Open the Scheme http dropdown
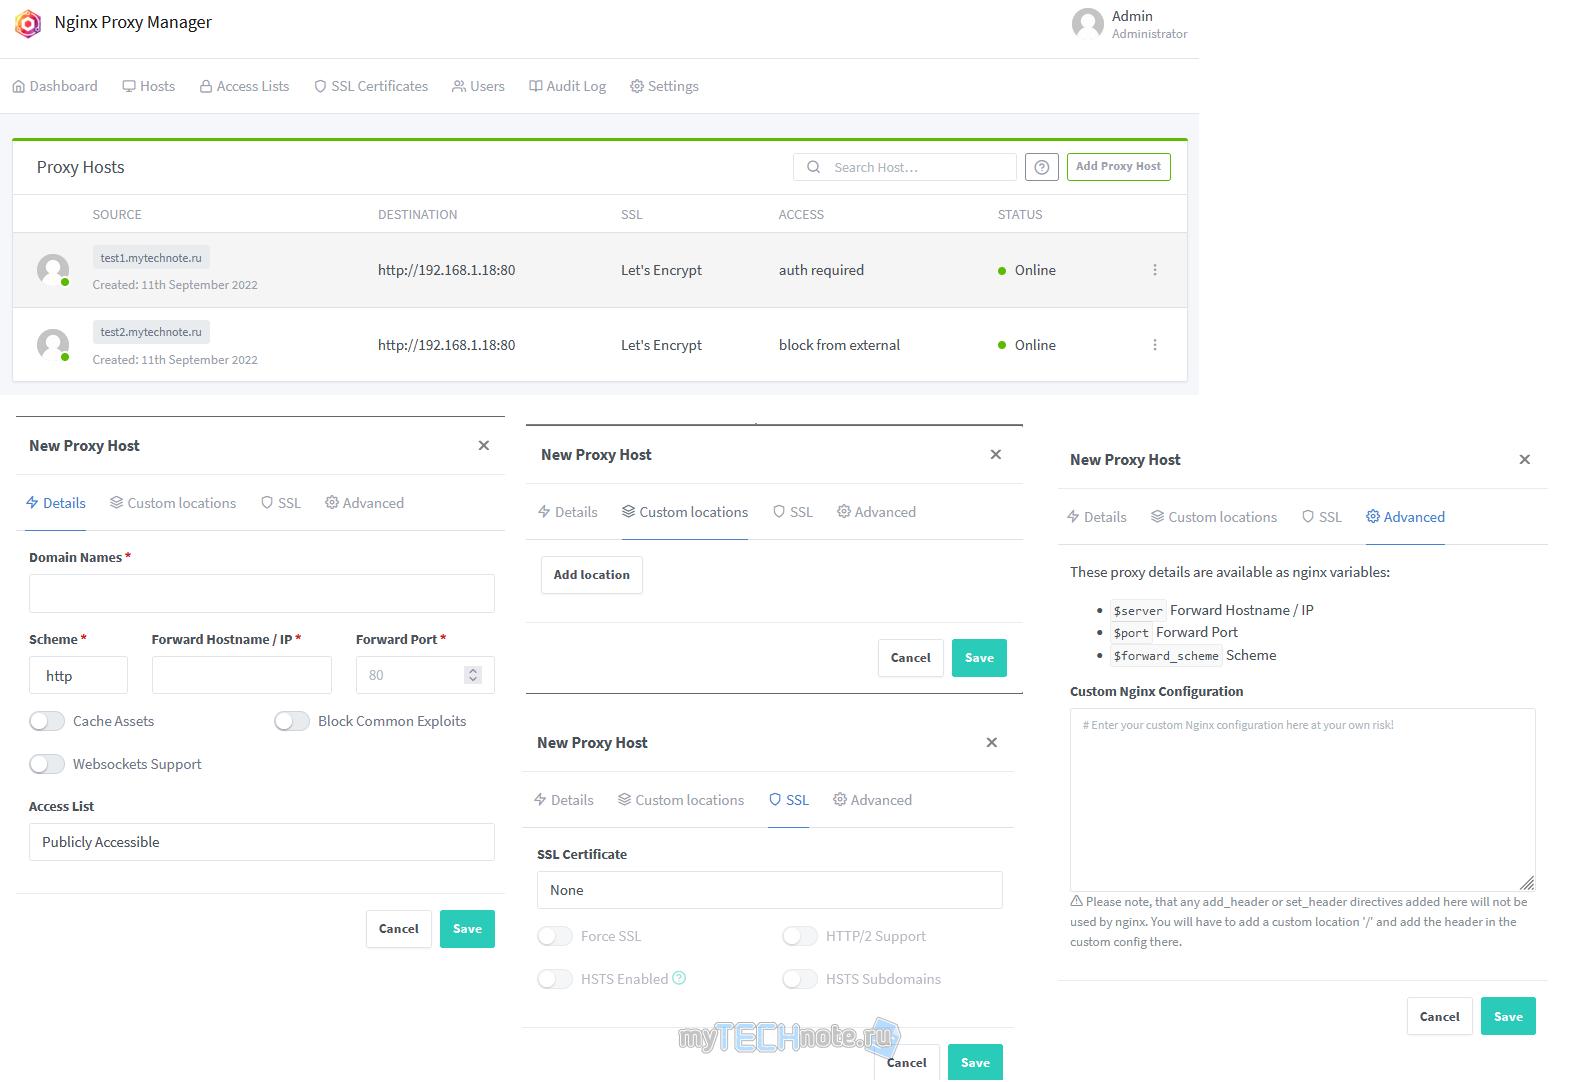 [x=78, y=675]
